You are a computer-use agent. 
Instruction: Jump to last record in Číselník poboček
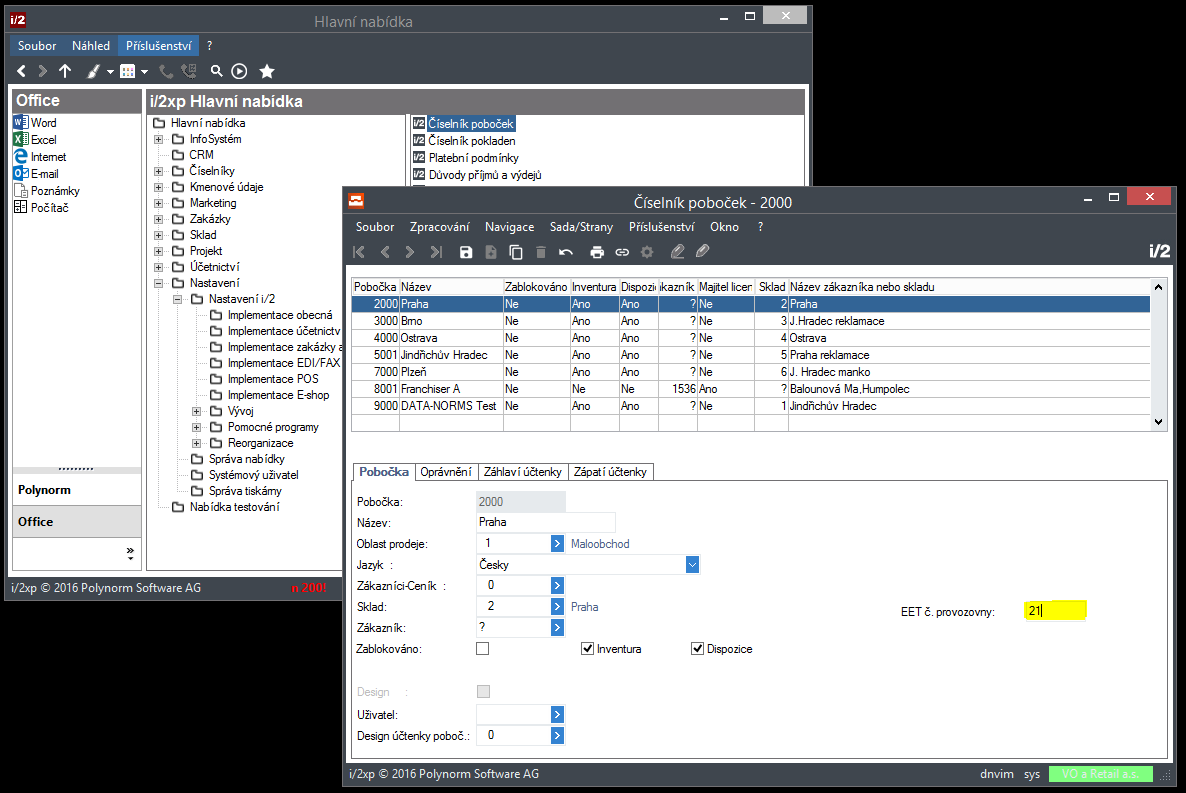click(x=436, y=252)
